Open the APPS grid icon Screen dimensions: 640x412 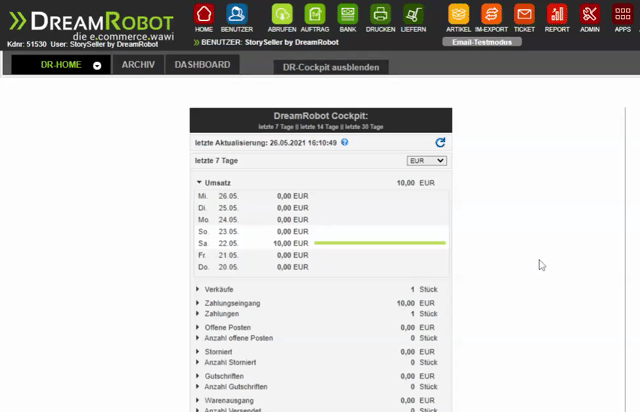coord(622,18)
